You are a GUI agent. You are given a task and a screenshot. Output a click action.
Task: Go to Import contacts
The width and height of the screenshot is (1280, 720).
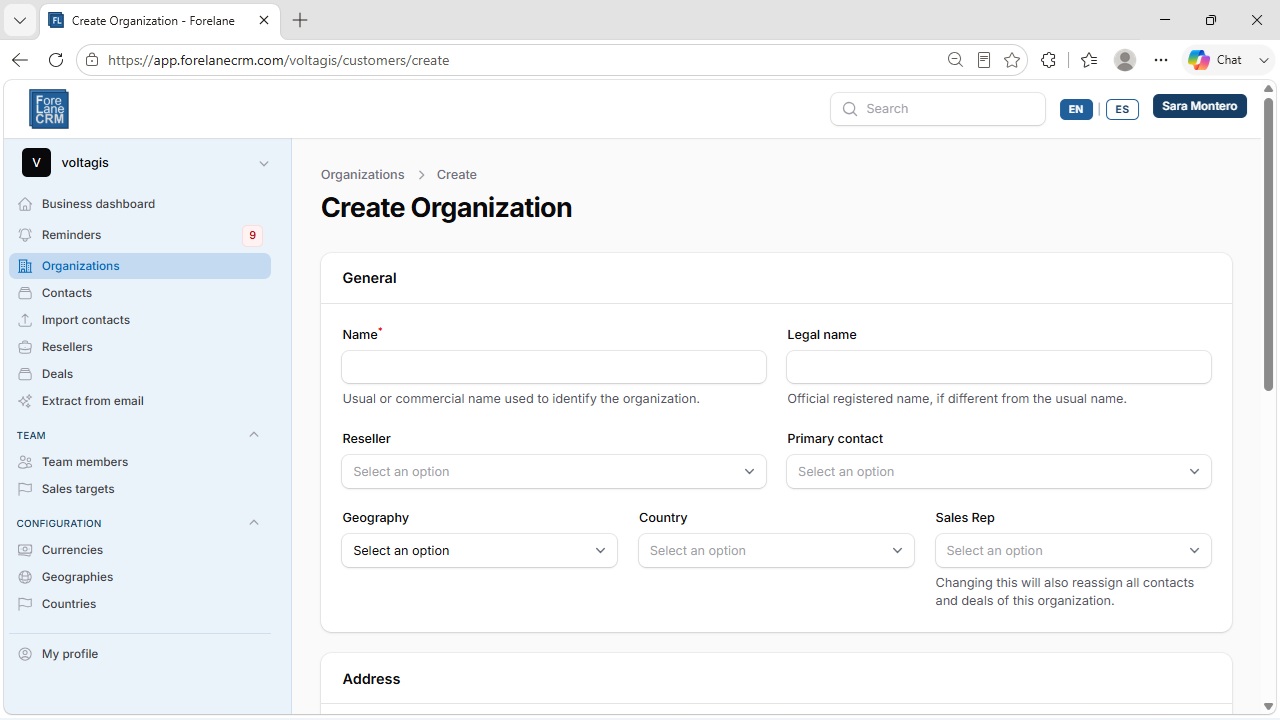pyautogui.click(x=140, y=320)
